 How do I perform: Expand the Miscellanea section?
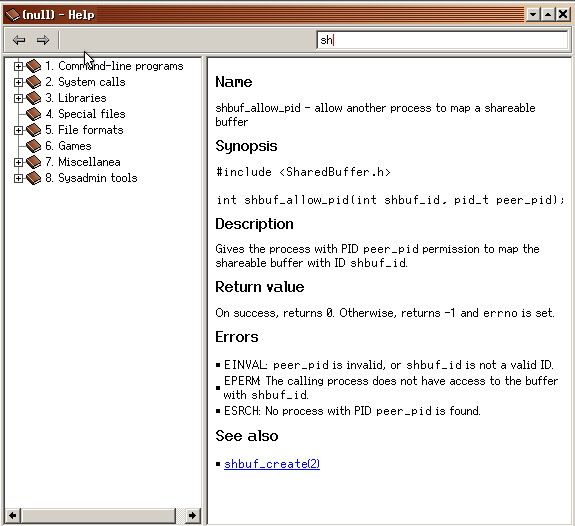(x=18, y=162)
